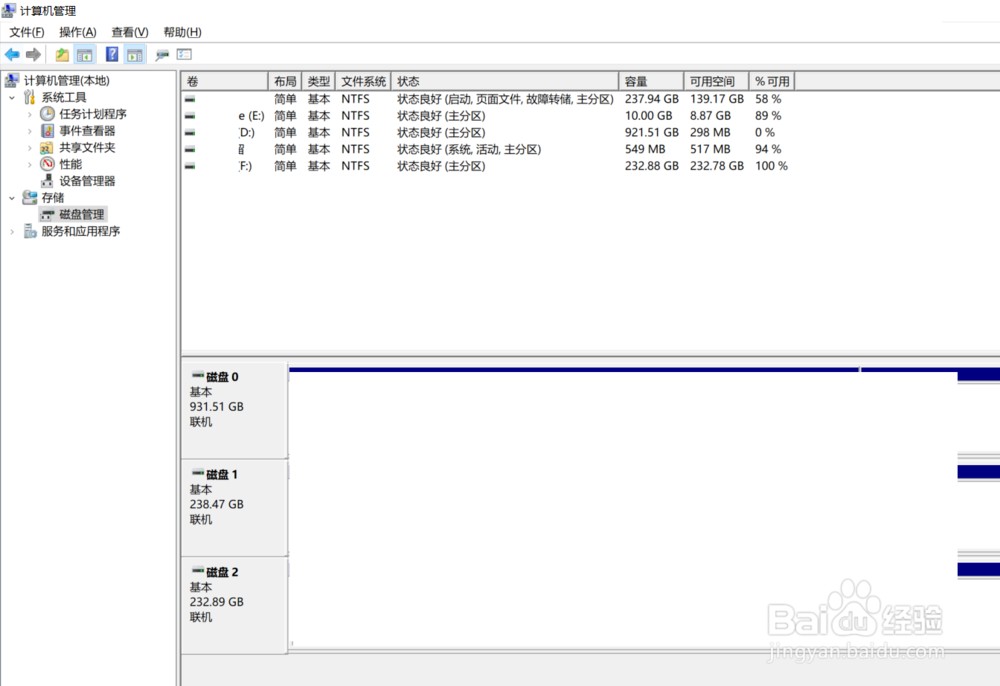Viewport: 1000px width, 686px height.
Task: Click the 计算机管理 title bar app icon
Action: (x=9, y=11)
